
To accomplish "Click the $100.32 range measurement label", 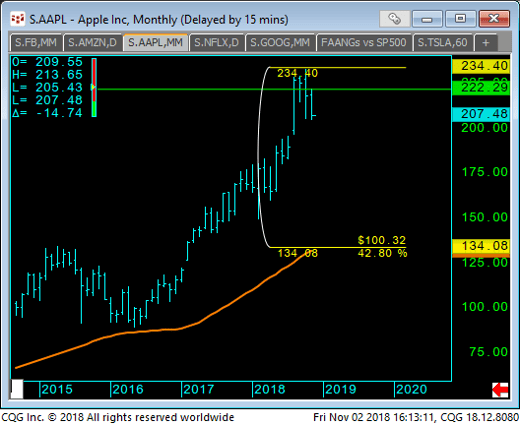I will [382, 240].
